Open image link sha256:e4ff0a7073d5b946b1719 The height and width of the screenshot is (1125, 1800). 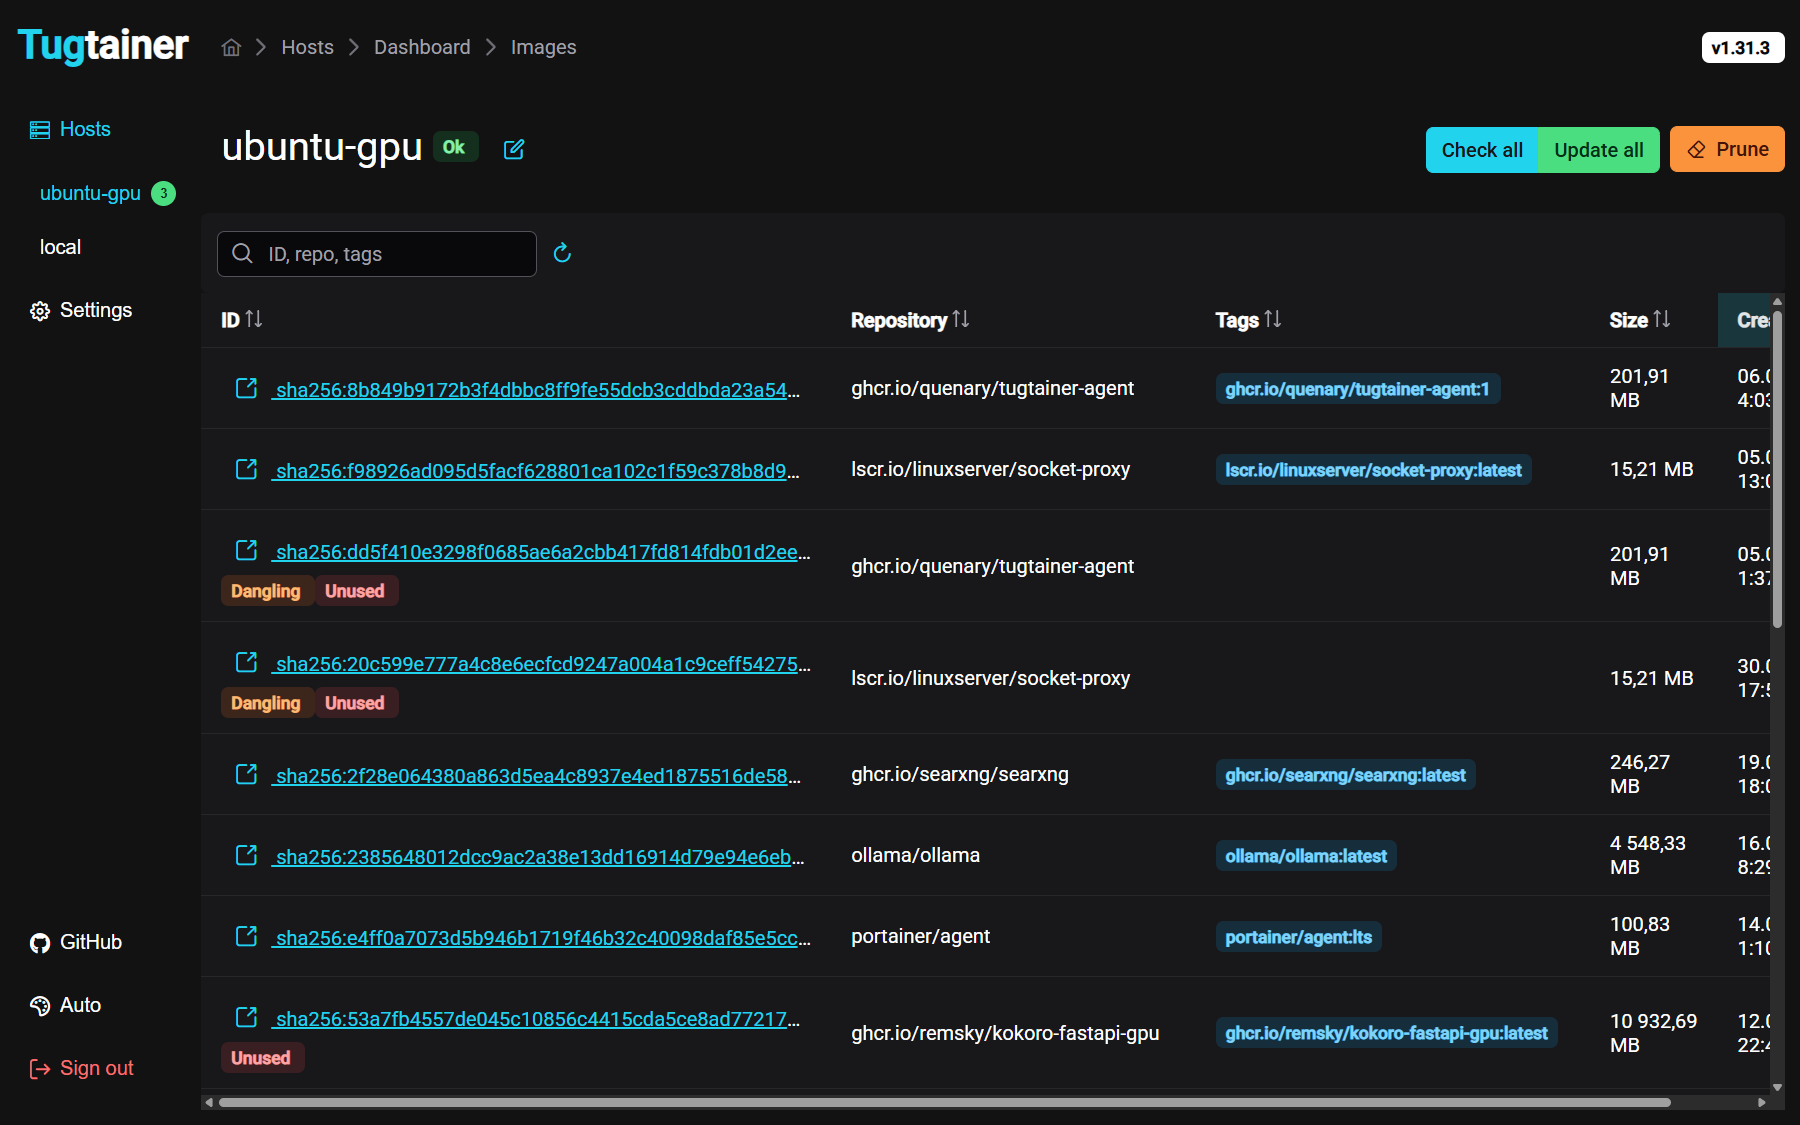point(542,938)
